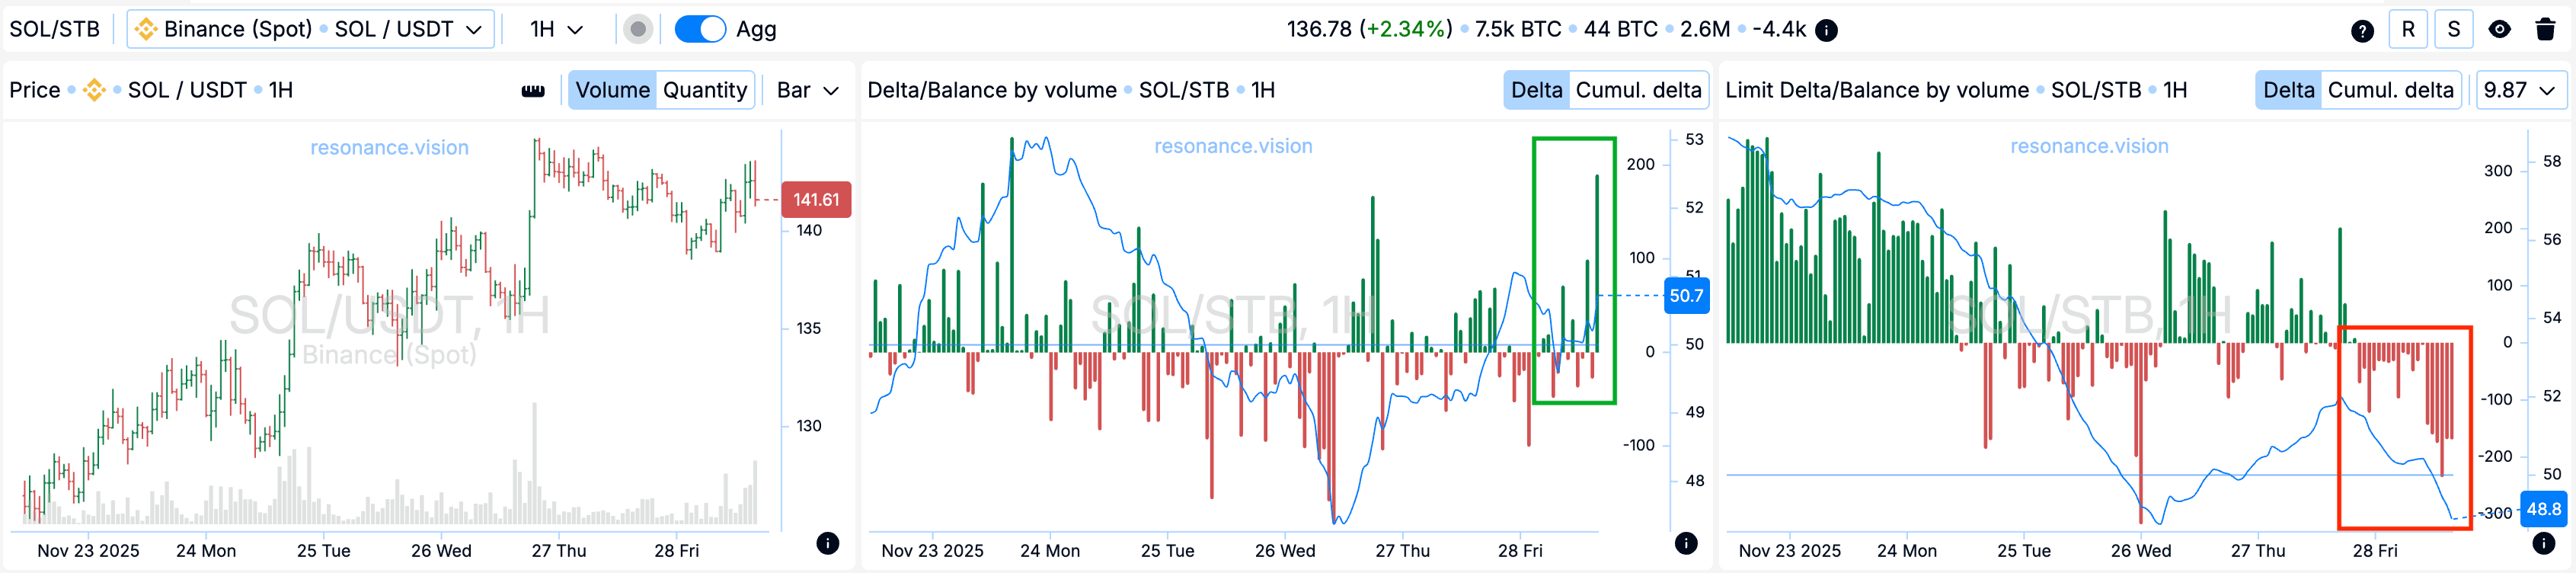Click the 141.61 current price label
2576x573 pixels.
pyautogui.click(x=815, y=199)
